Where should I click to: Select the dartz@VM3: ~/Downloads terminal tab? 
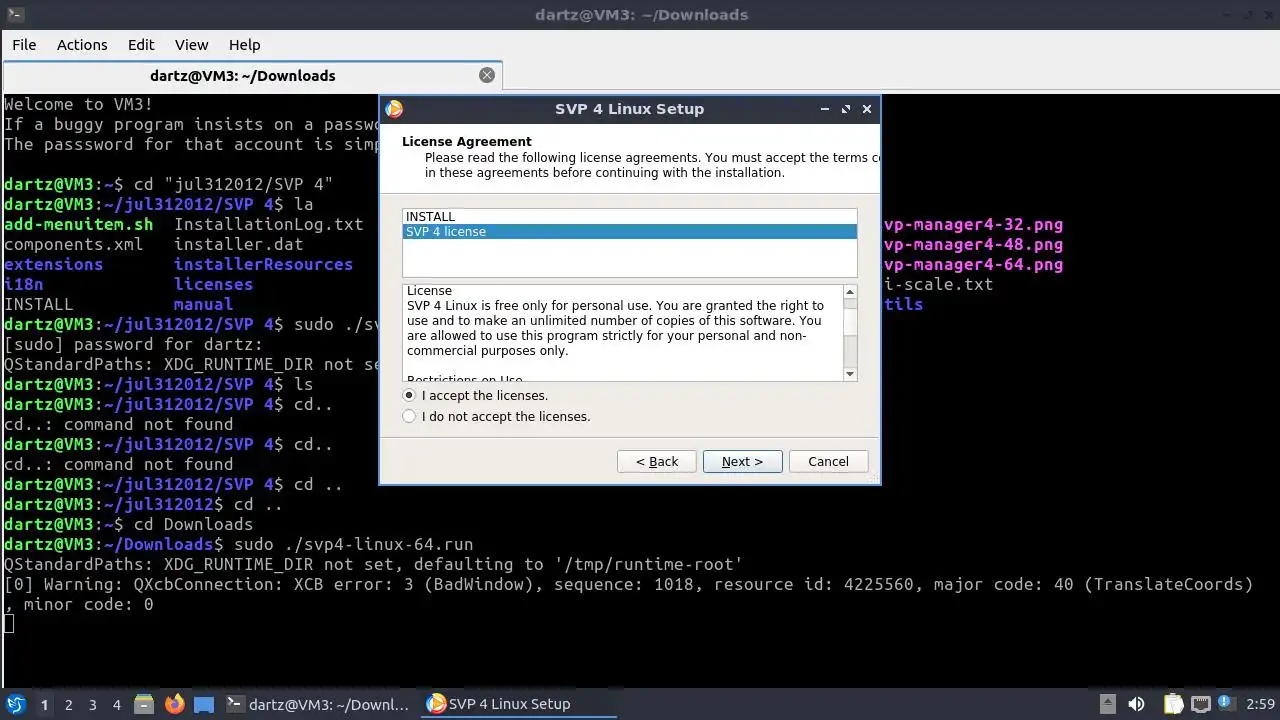point(252,75)
